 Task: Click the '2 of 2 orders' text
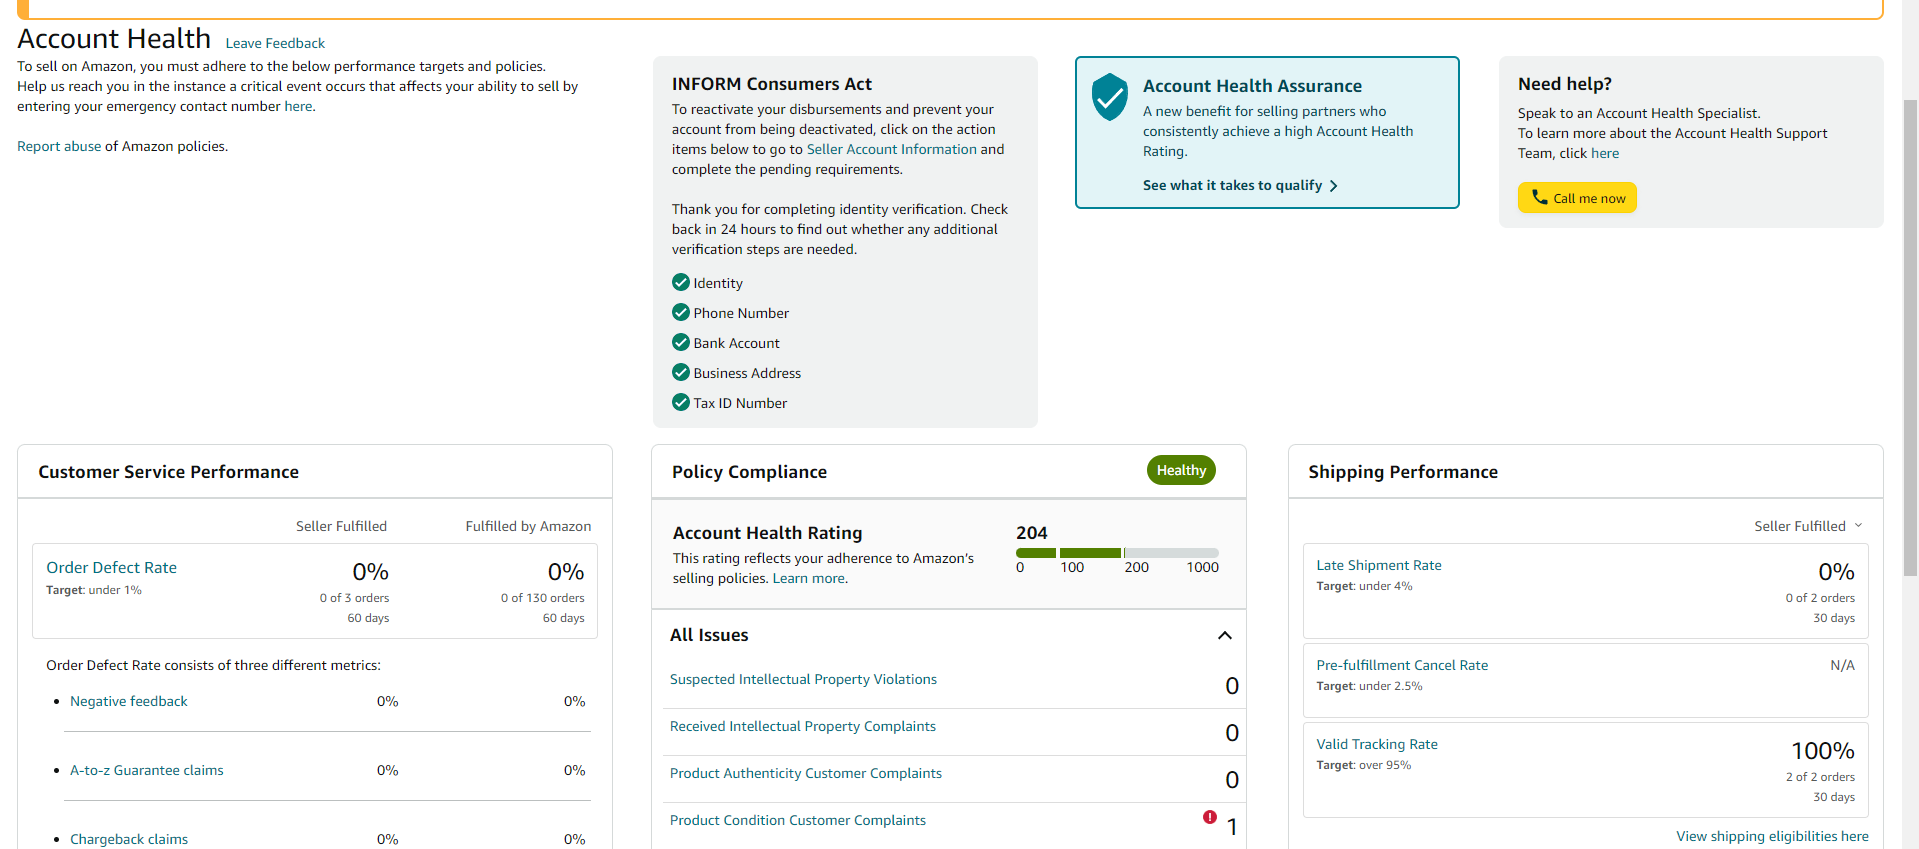click(x=1820, y=777)
